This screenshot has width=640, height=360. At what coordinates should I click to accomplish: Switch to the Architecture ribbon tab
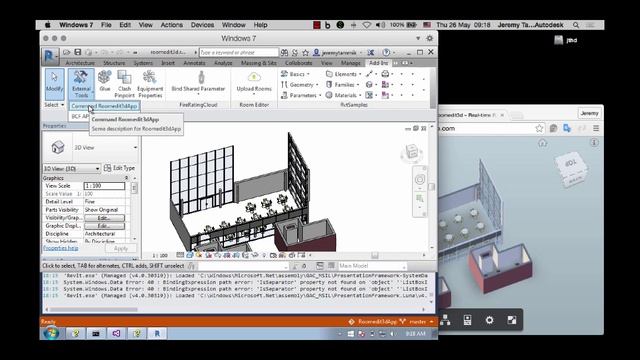[x=80, y=63]
